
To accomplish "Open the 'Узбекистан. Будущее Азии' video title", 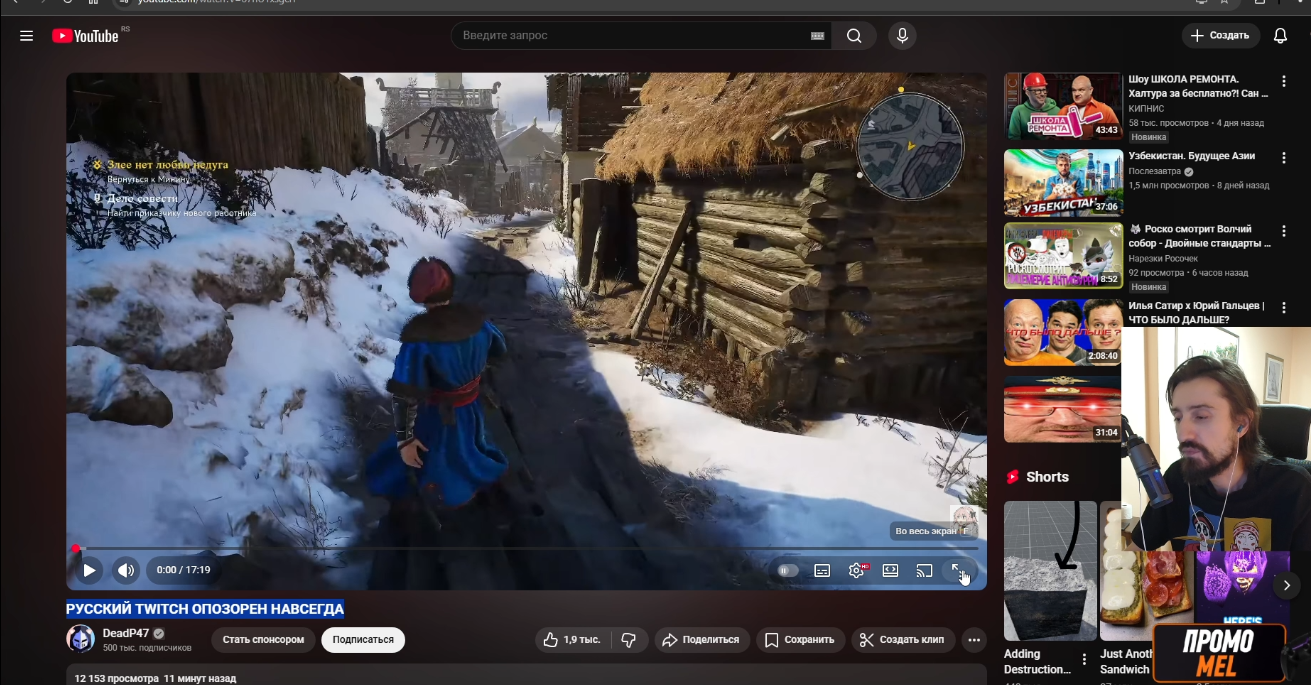I will 1192,156.
